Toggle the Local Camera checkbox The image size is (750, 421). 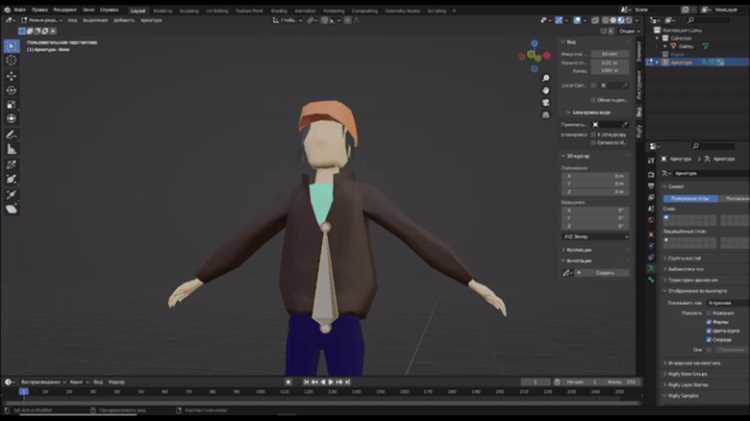594,85
